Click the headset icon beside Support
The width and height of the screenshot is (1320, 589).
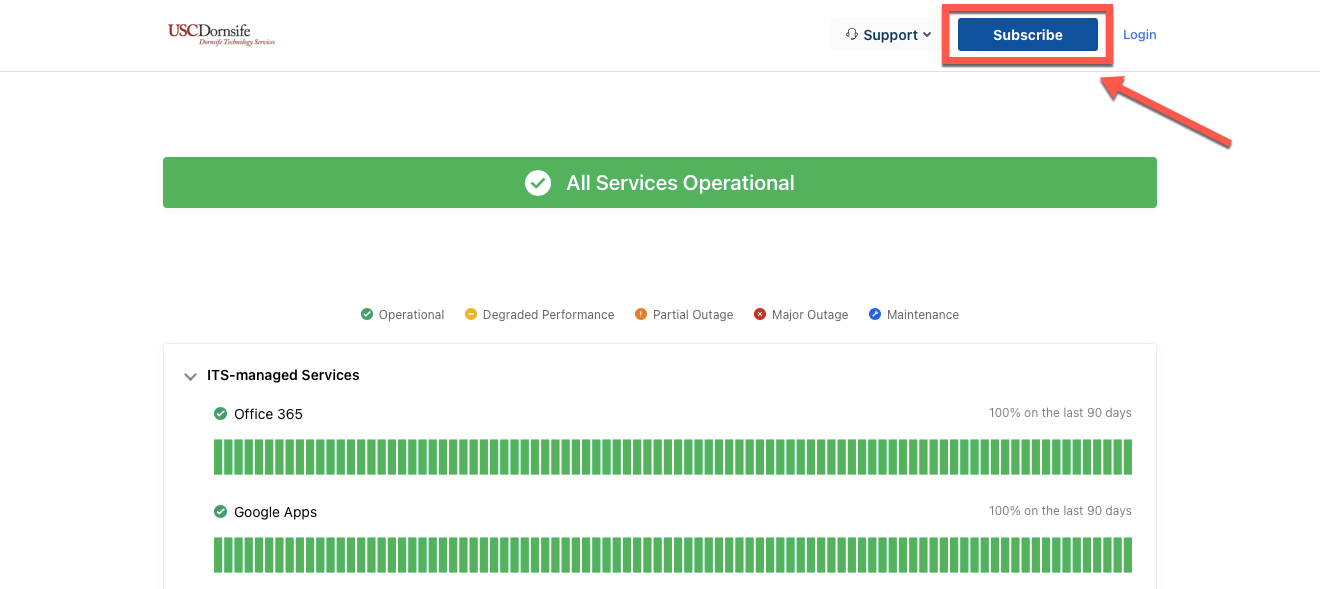tap(852, 34)
